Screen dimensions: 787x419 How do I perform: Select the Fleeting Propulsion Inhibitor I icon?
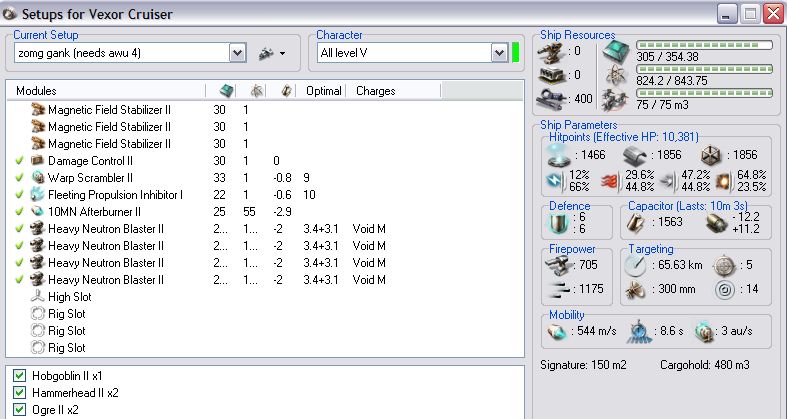38,195
